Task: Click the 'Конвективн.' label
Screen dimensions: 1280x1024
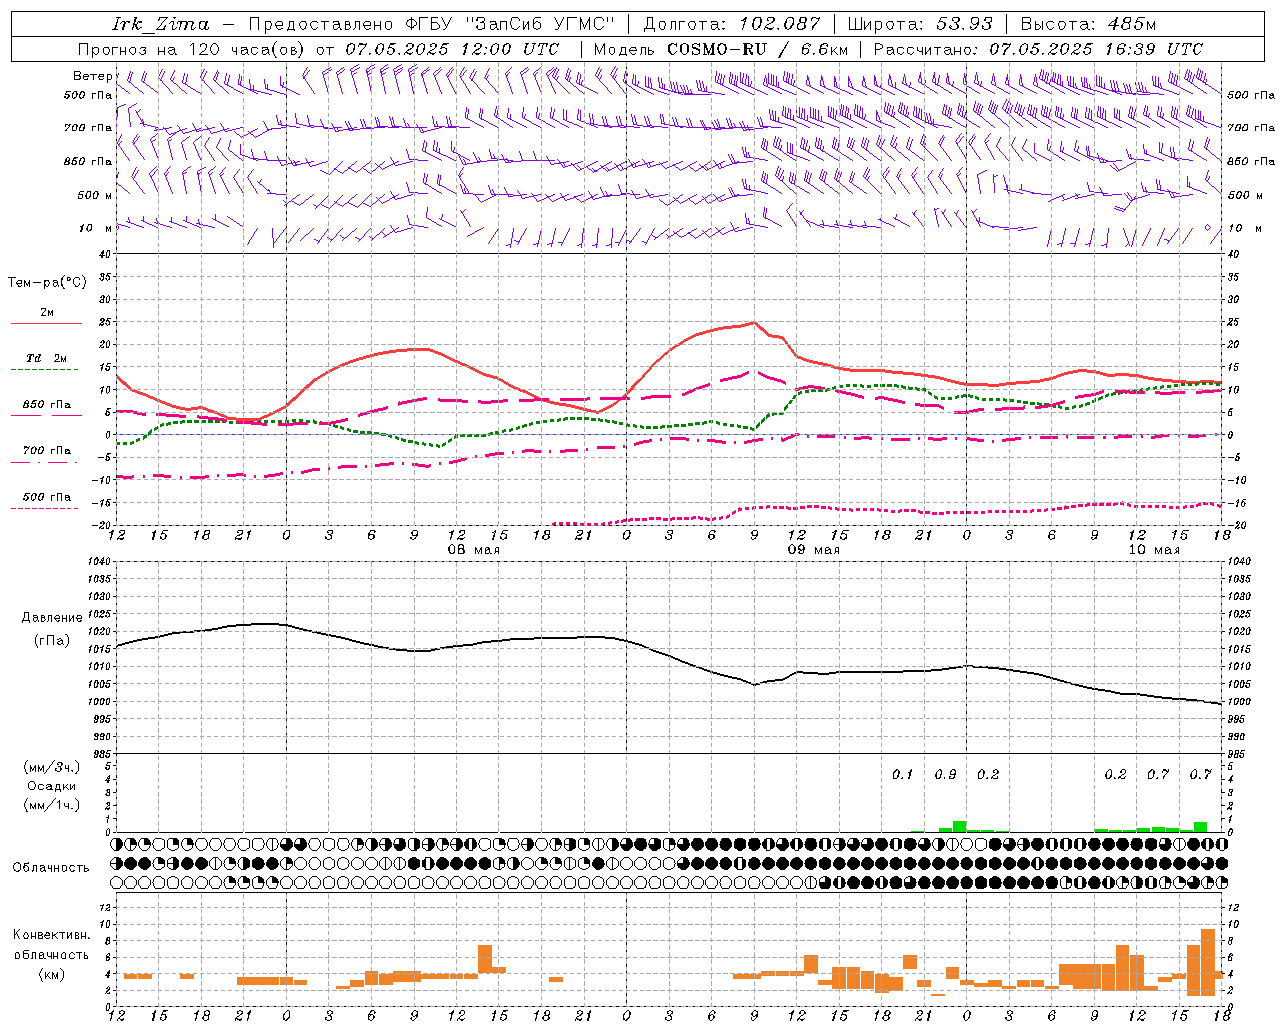Action: [x=52, y=935]
